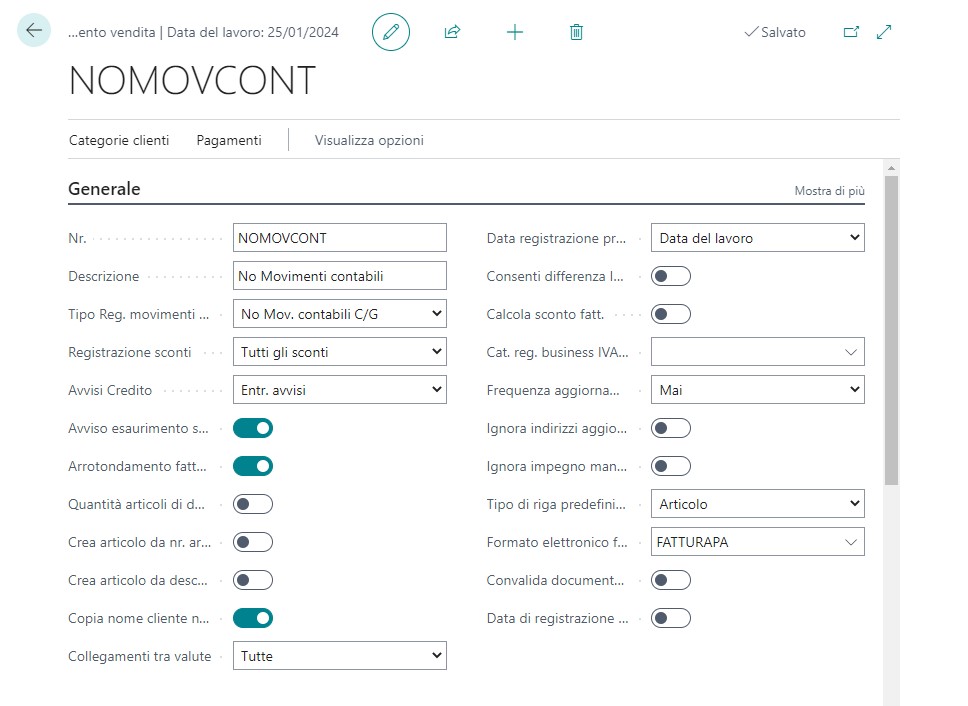Open the Categorie clienti menu
The width and height of the screenshot is (968, 706).
[x=119, y=140]
